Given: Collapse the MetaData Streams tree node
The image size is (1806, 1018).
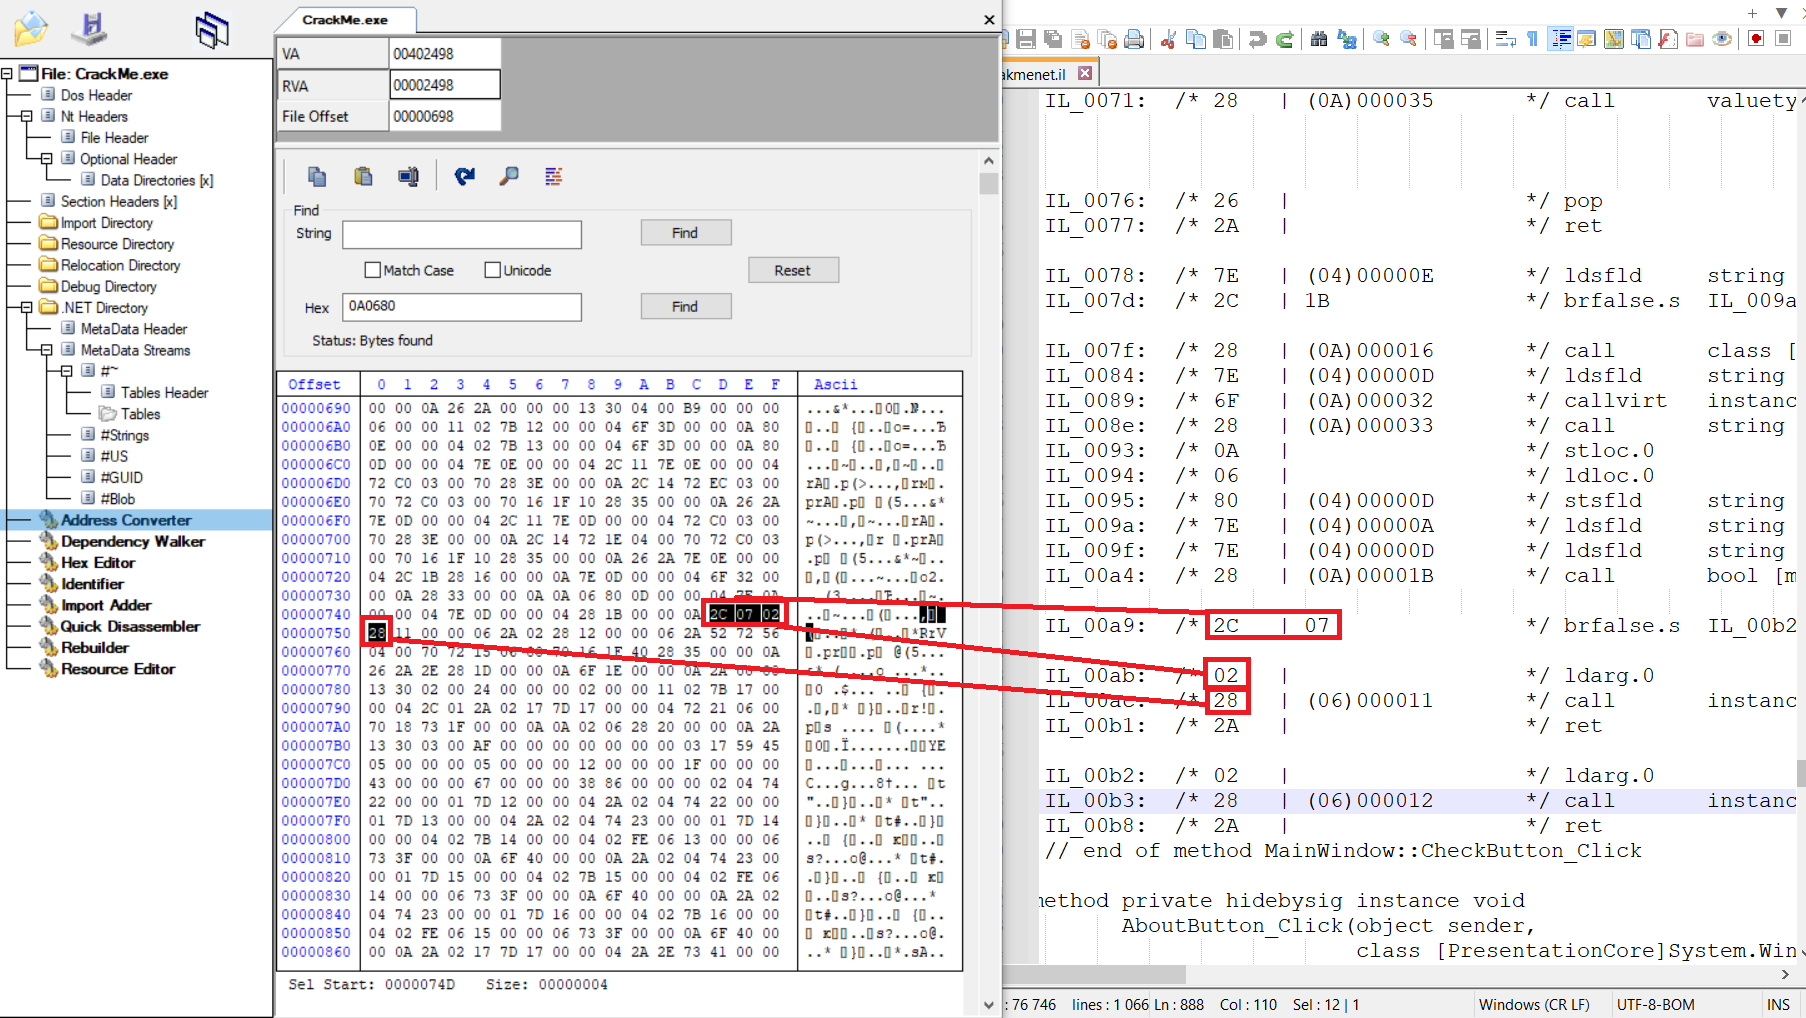Looking at the screenshot, I should click(47, 350).
